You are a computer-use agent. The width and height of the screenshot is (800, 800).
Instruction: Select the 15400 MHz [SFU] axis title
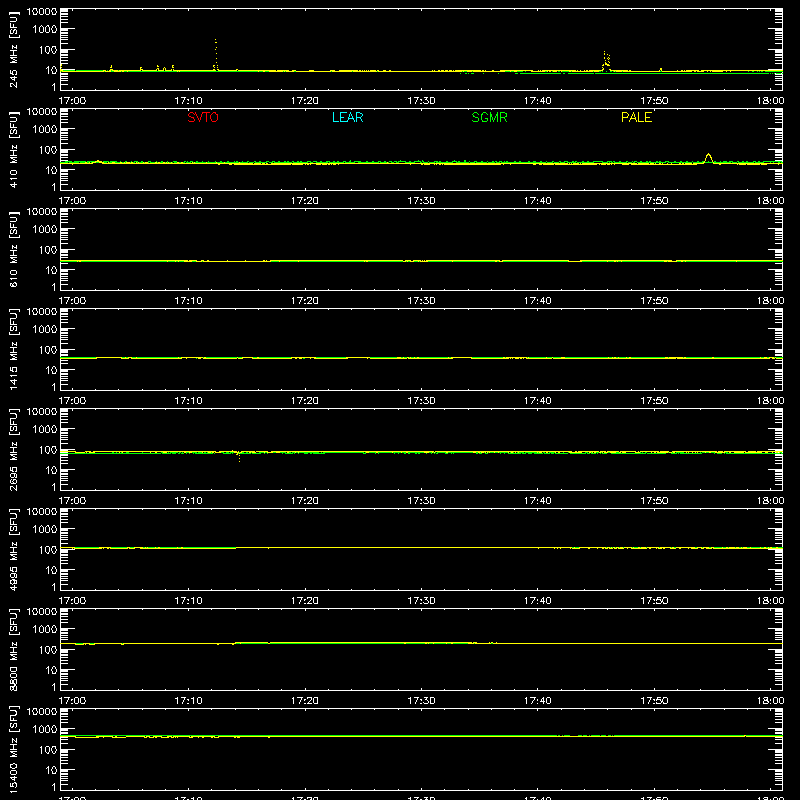14,749
